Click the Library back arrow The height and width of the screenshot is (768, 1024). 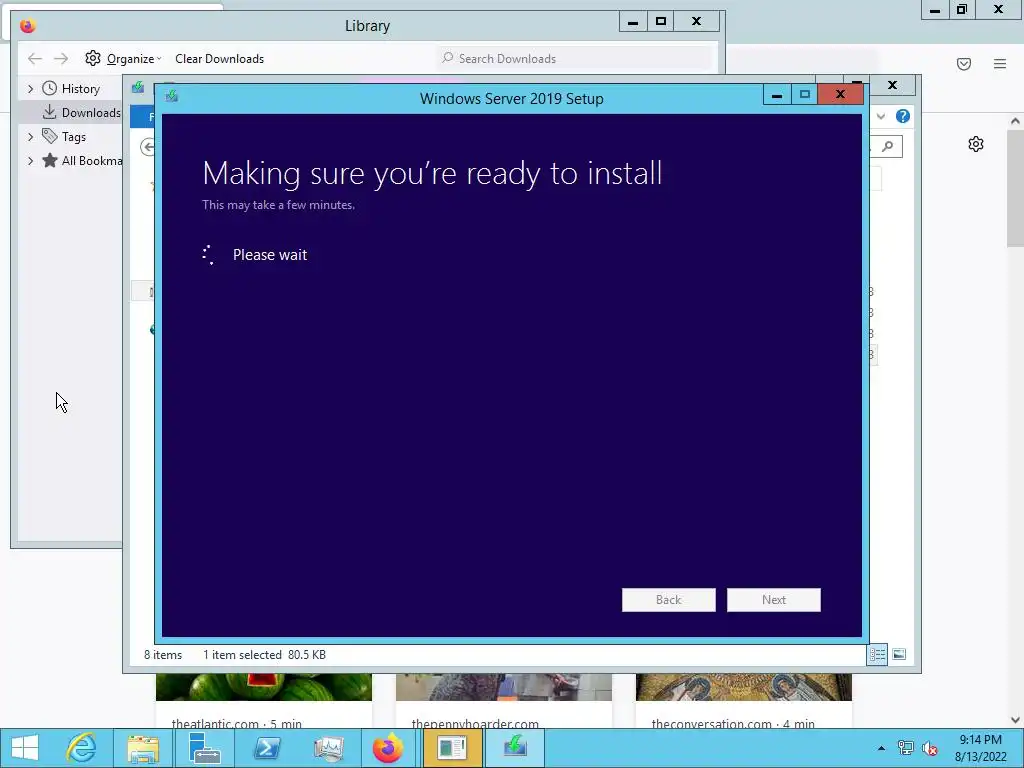coord(35,59)
